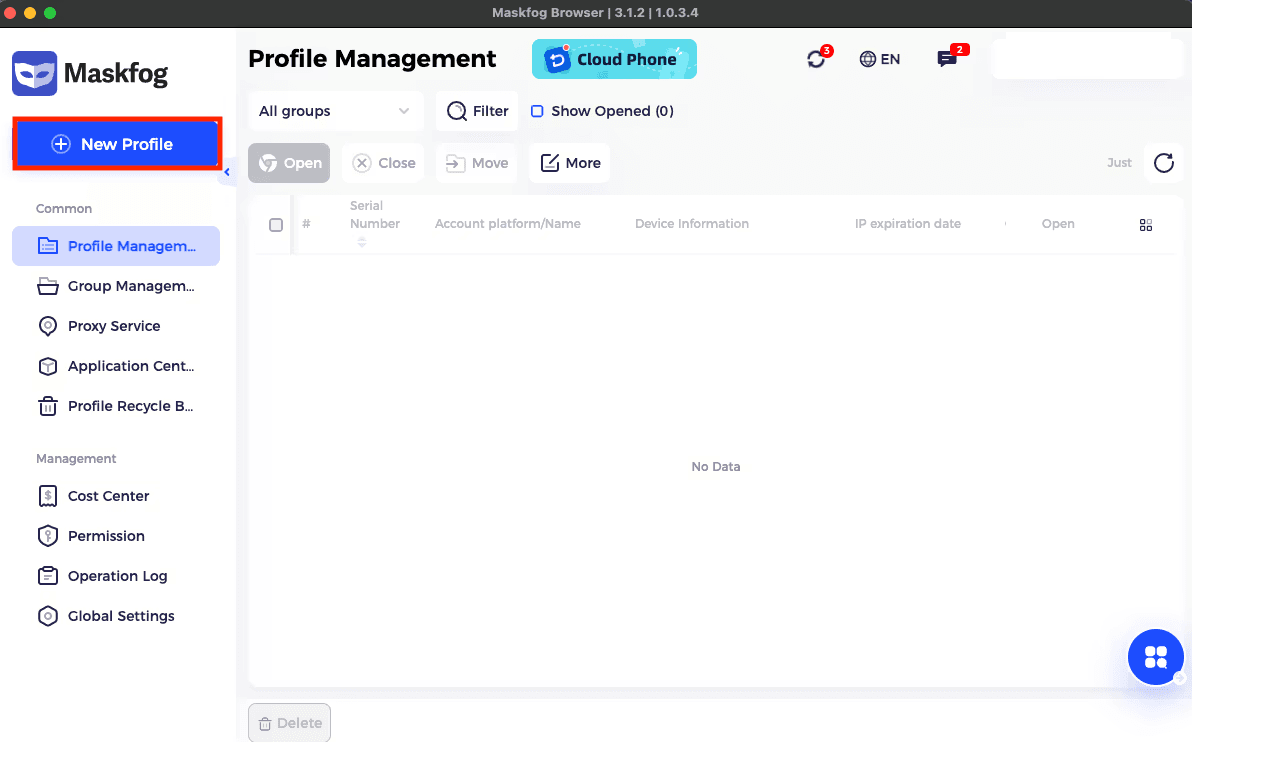Click the No Data placeholder text
The width and height of the screenshot is (1285, 770).
(716, 467)
